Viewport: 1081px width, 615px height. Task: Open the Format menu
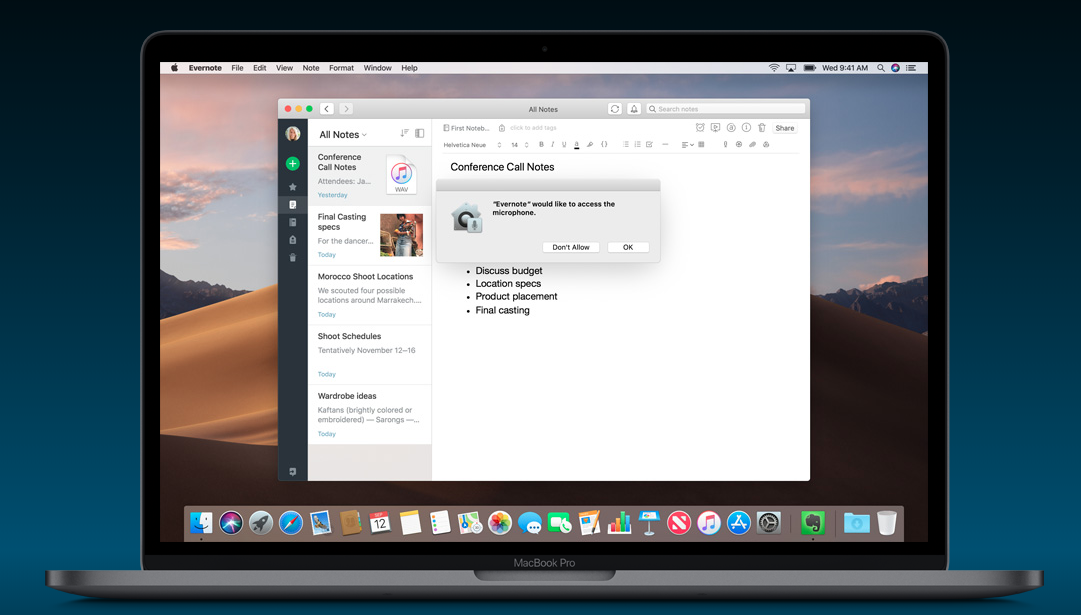point(341,68)
